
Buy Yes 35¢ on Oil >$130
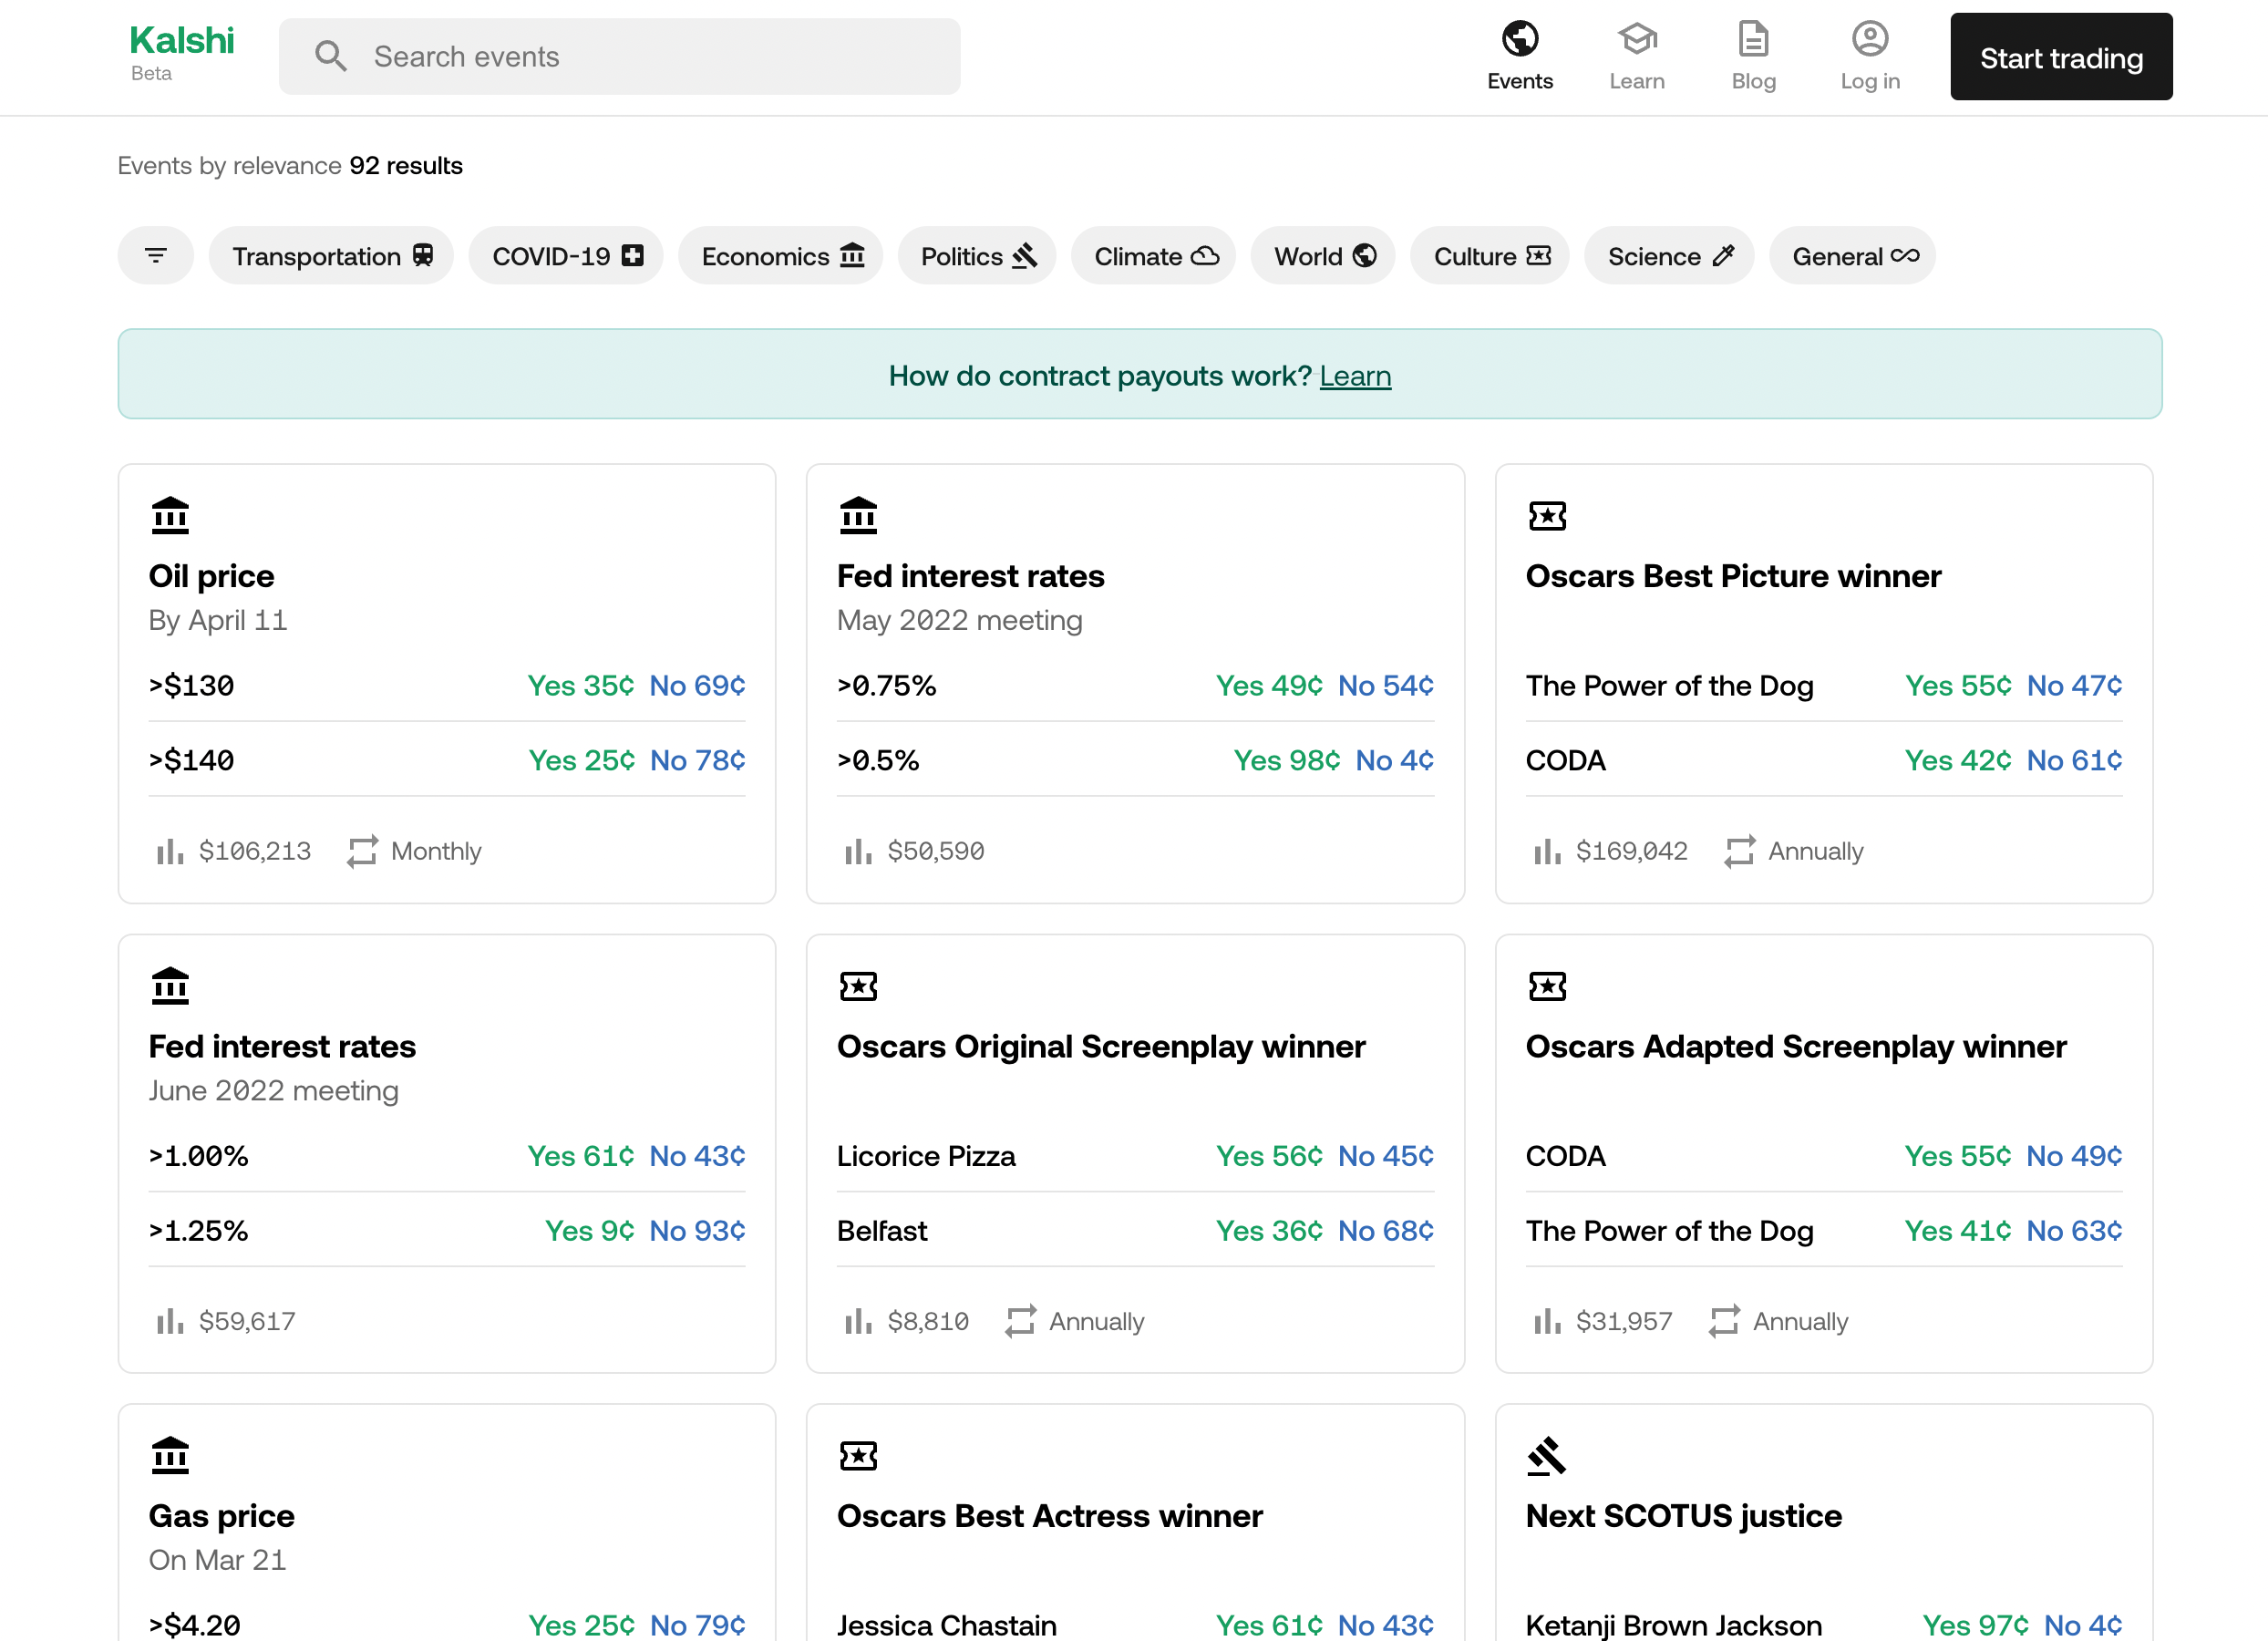click(581, 686)
